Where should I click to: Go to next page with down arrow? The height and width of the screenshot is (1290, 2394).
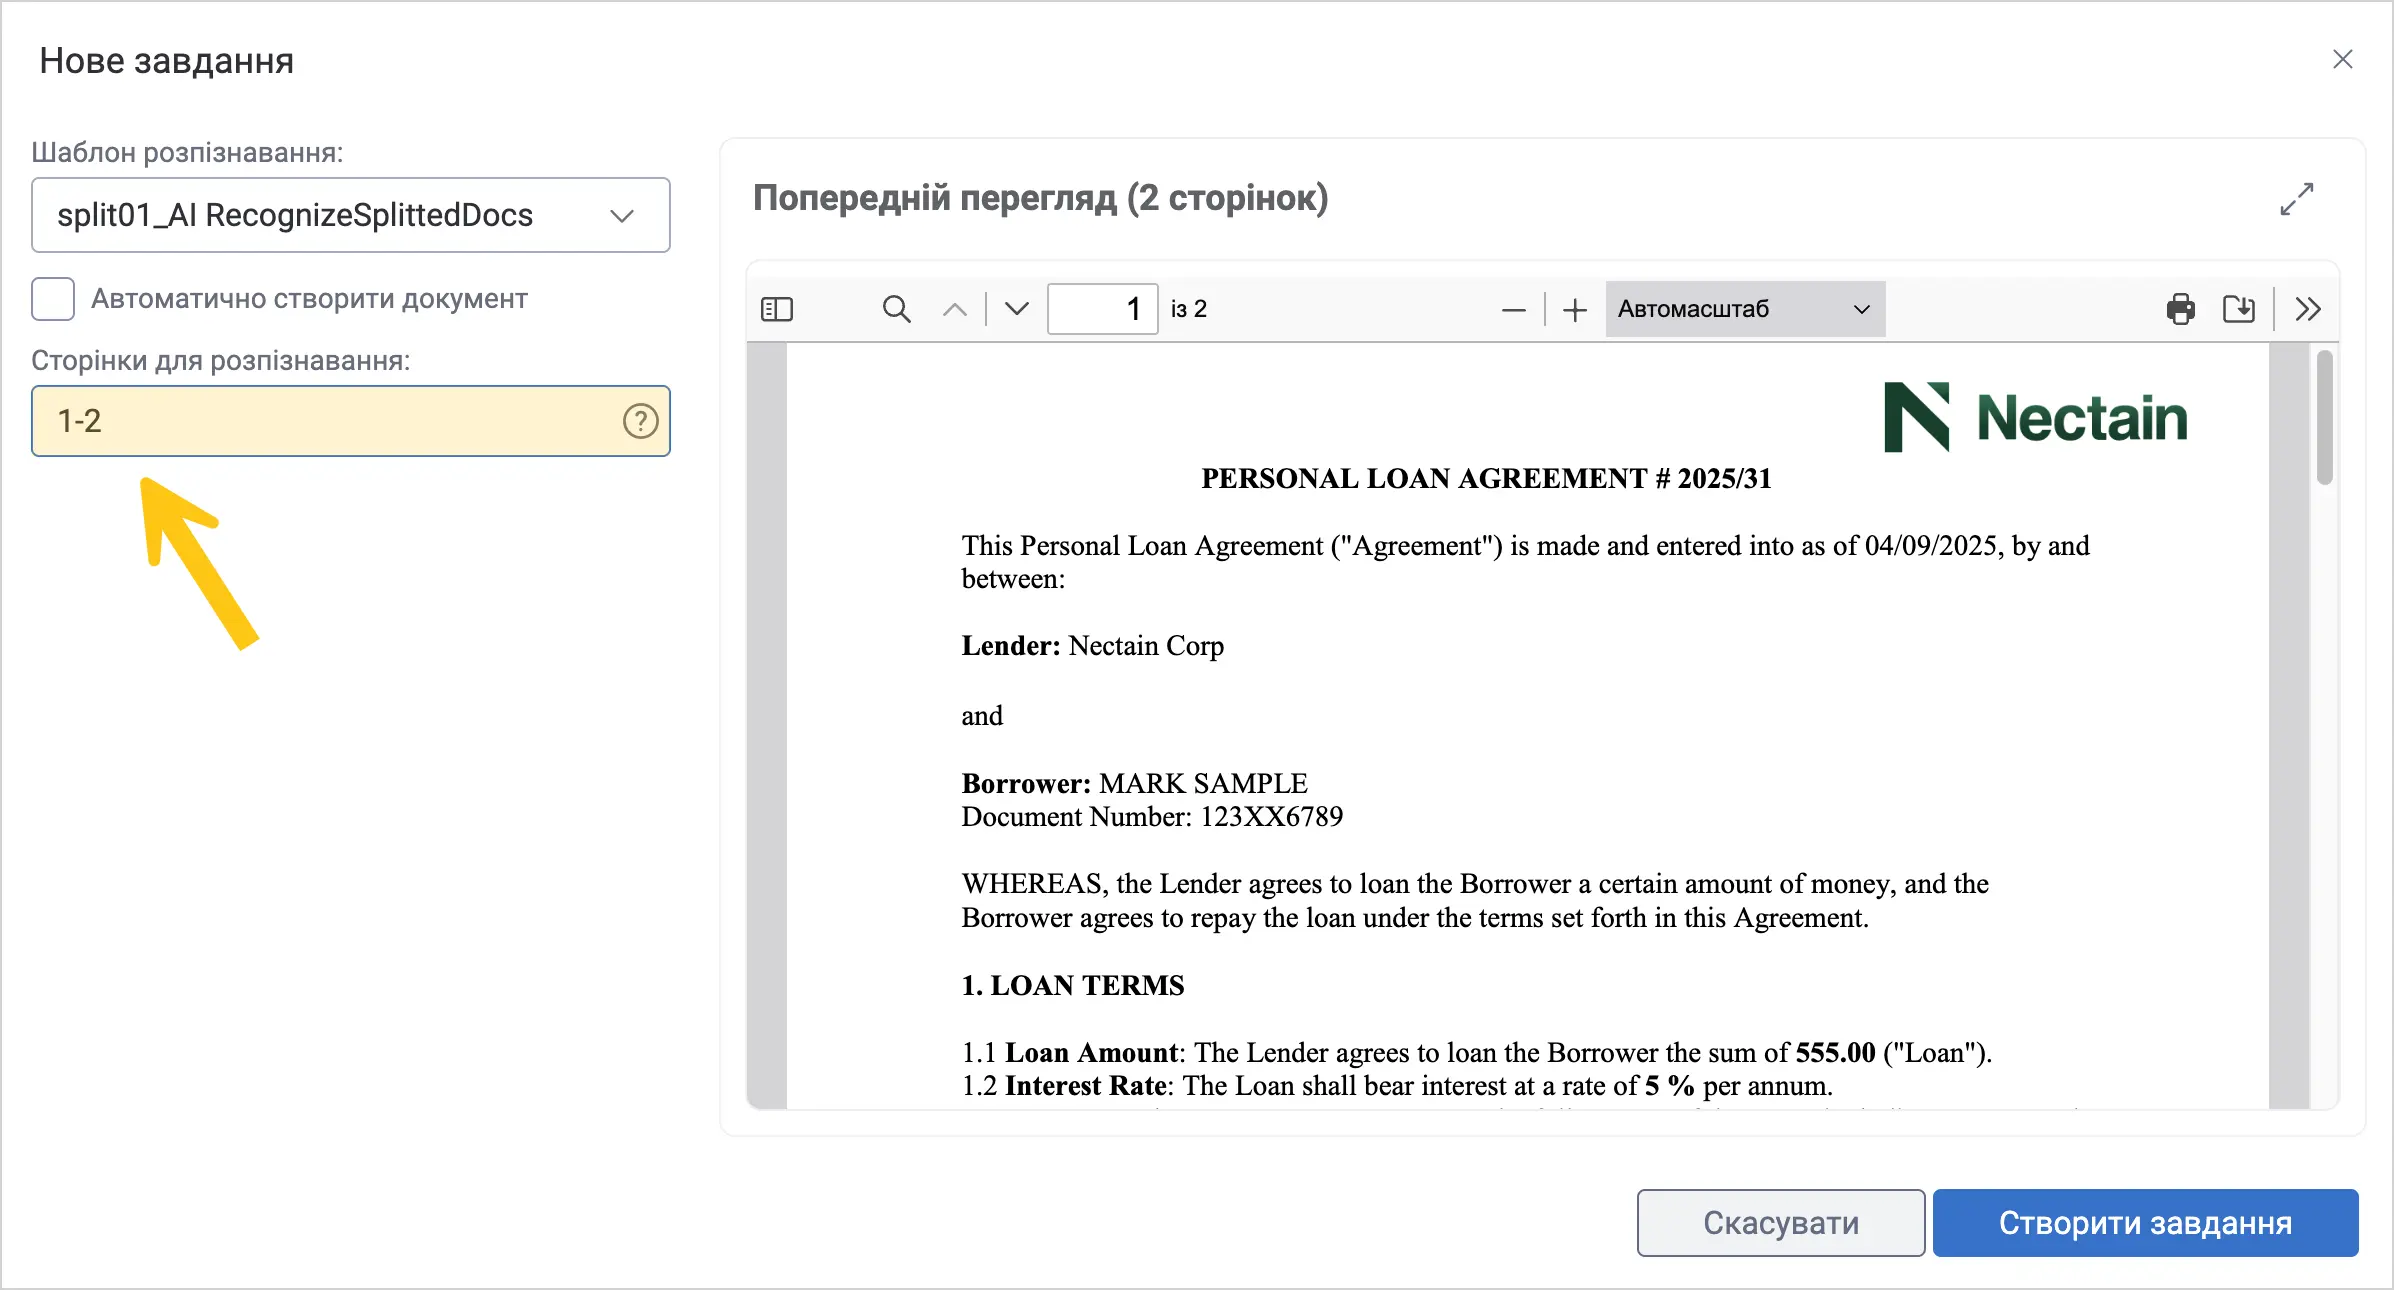click(x=1016, y=309)
